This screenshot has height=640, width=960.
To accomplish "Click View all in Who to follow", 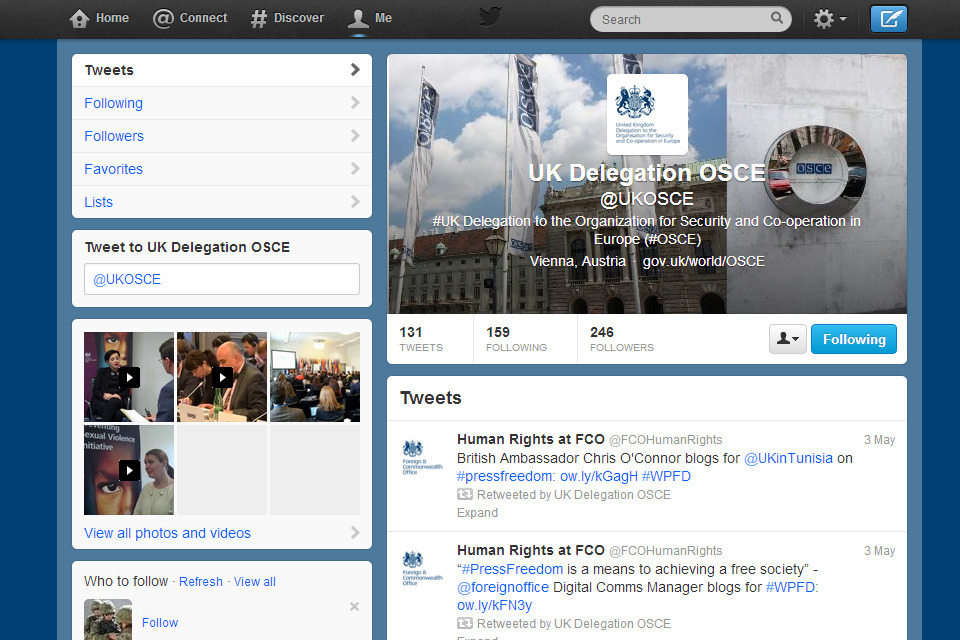I will (x=255, y=582).
